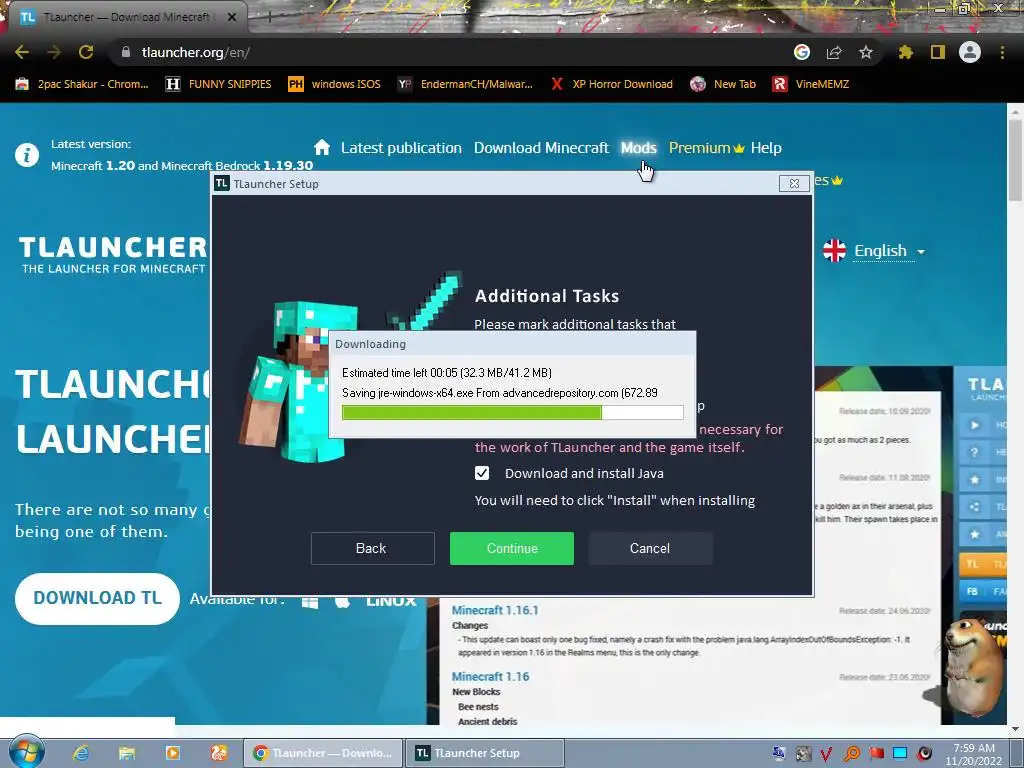Launch Internet Explorer from the taskbar

pyautogui.click(x=81, y=753)
